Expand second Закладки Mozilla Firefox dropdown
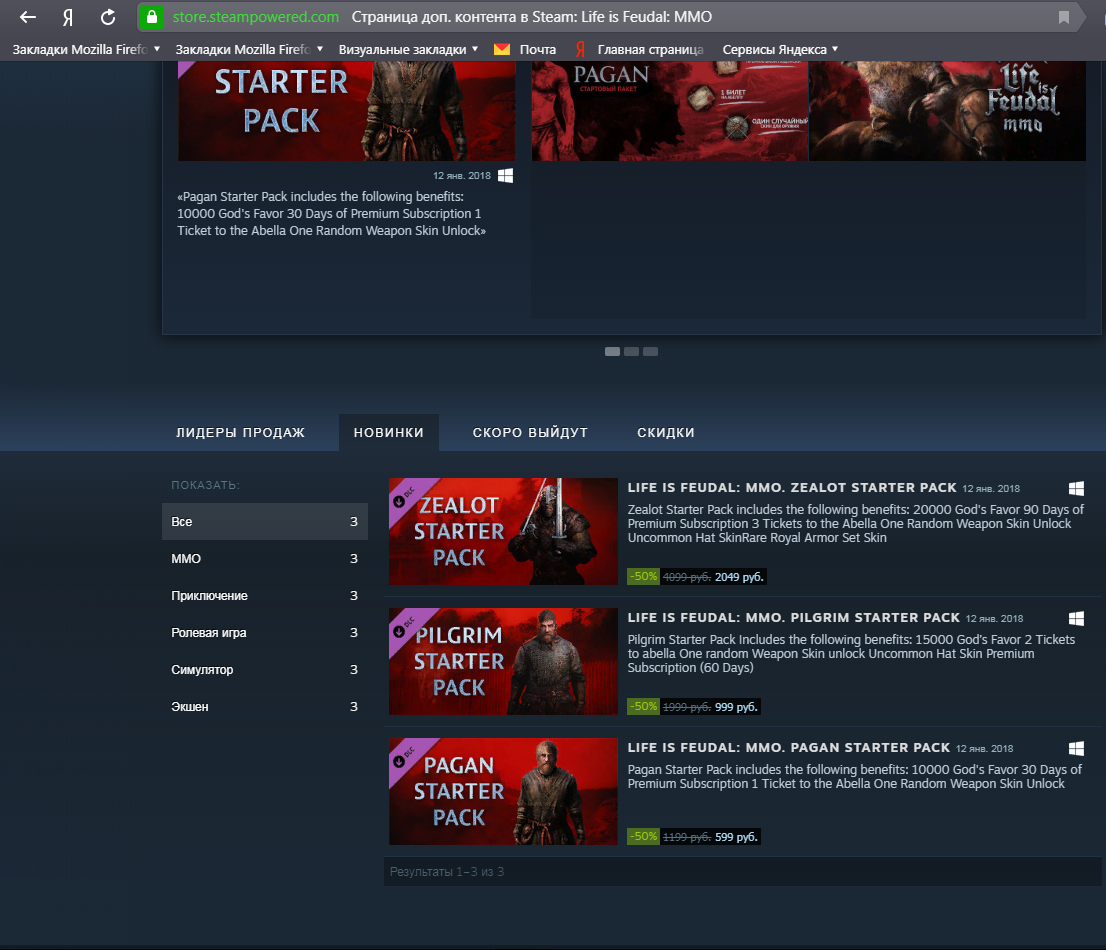 pyautogui.click(x=249, y=49)
